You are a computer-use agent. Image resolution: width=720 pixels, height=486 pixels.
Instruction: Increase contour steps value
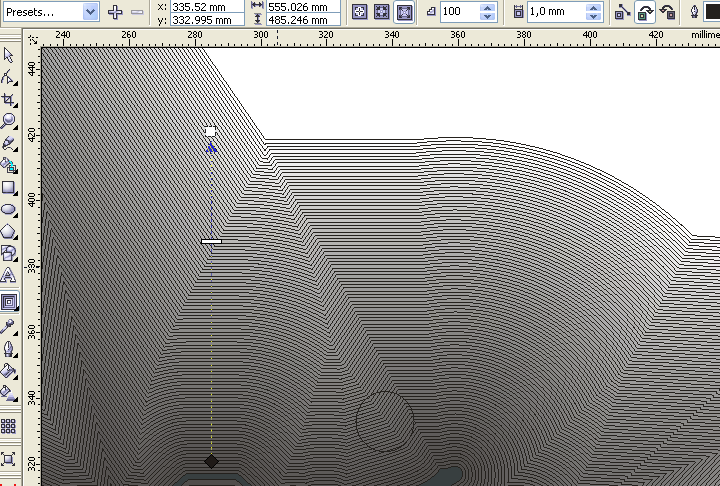tap(488, 7)
